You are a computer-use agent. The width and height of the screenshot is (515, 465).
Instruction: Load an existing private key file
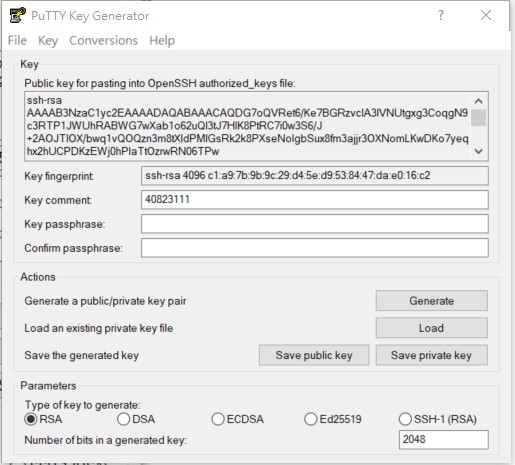click(432, 328)
